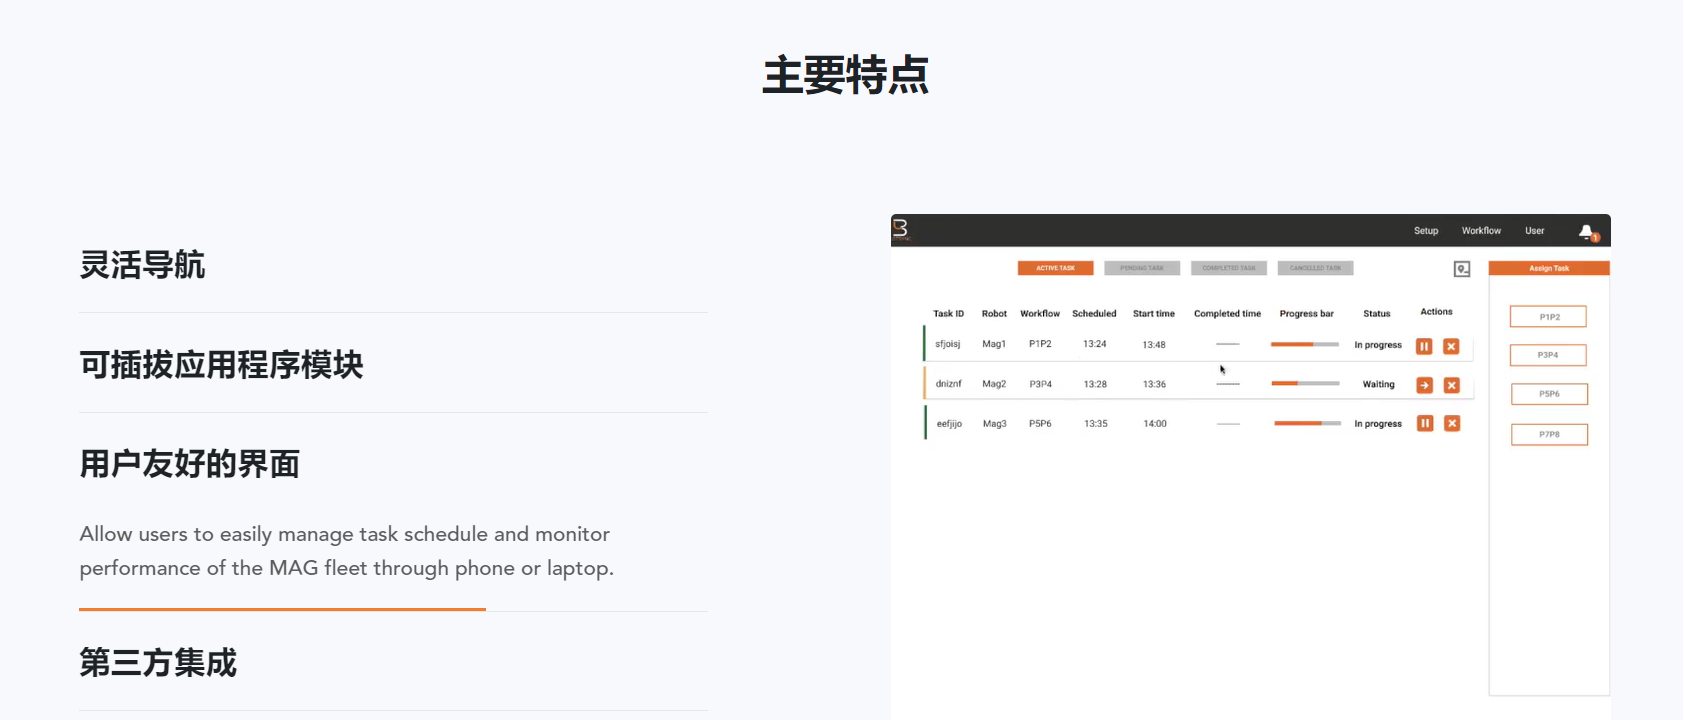The width and height of the screenshot is (1683, 720).
Task: Expand the 第三方集成 feature section
Action: click(x=158, y=662)
